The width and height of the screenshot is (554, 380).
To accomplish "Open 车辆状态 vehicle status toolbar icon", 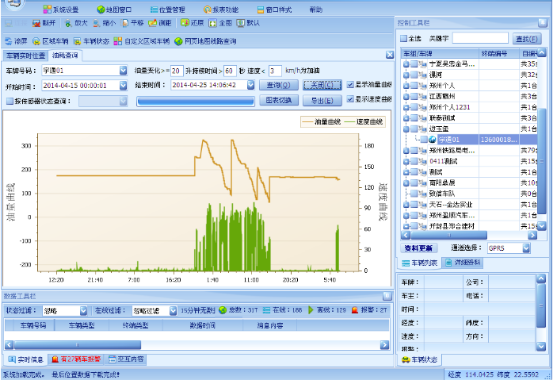I will tap(77, 42).
